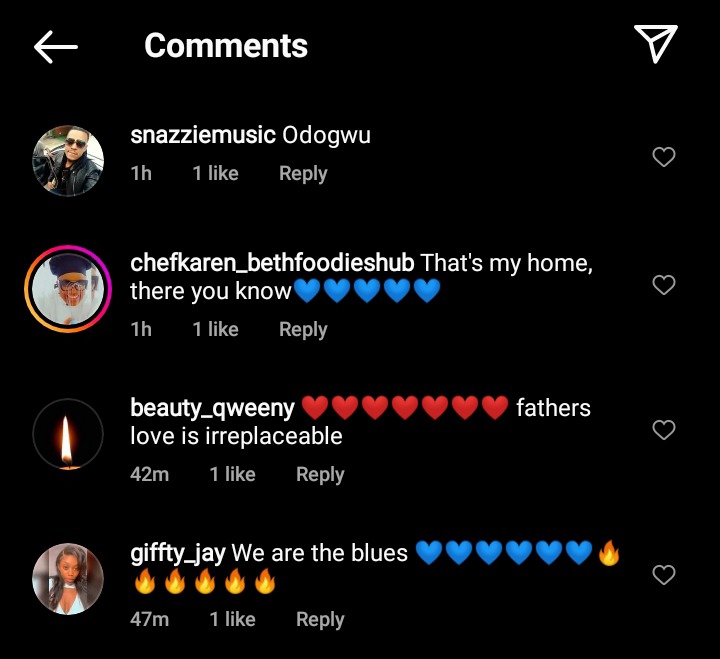Like chefkaren_bethfoodieshub's comment with heart icon
The height and width of the screenshot is (659, 720).
(664, 285)
